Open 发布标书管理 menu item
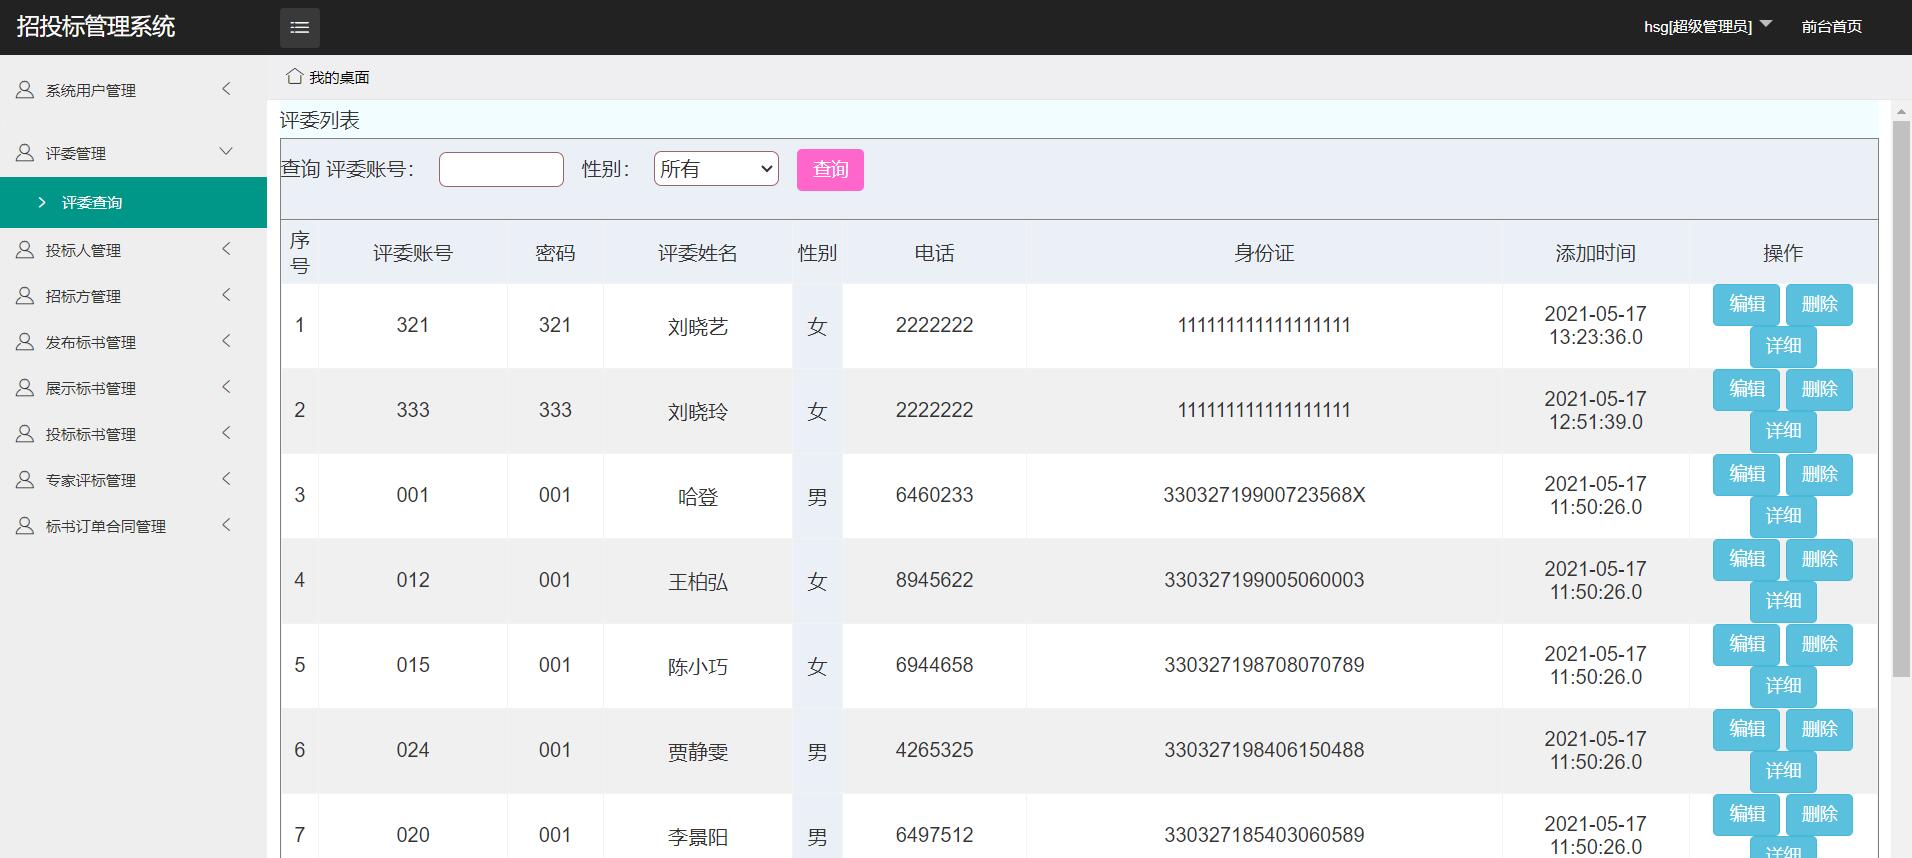The image size is (1912, 858). pyautogui.click(x=133, y=342)
